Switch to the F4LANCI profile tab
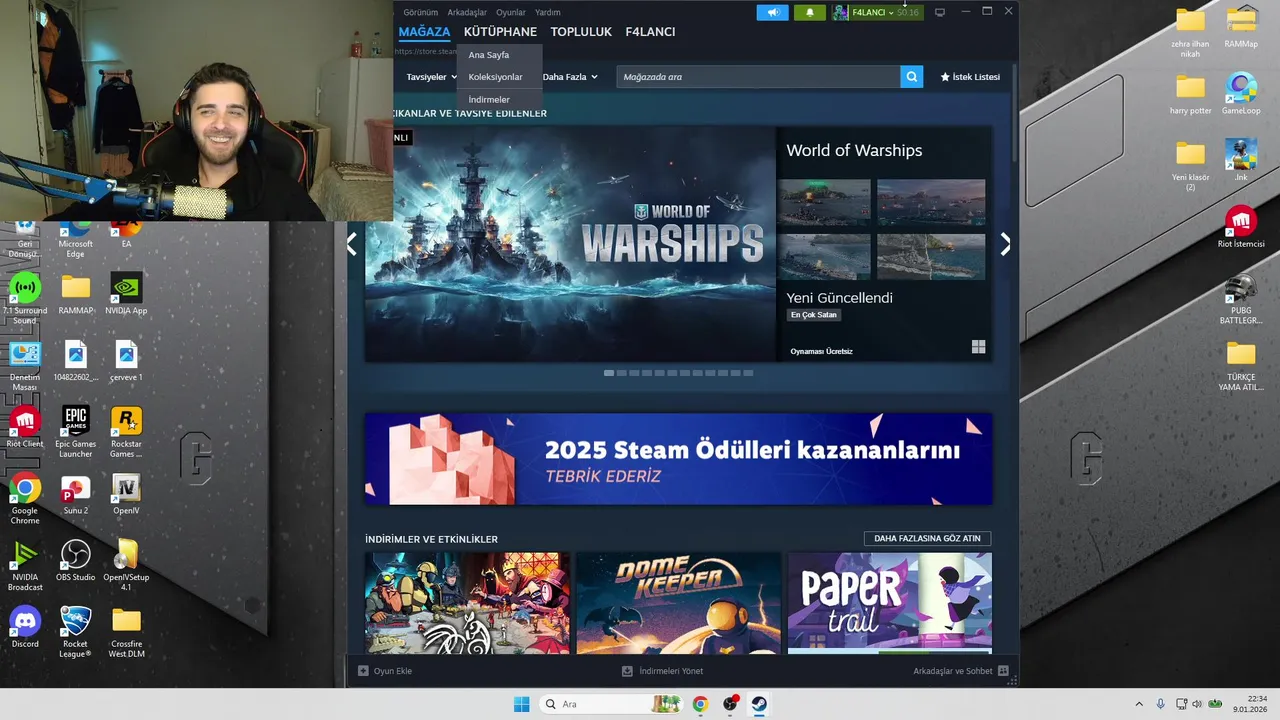Viewport: 1280px width, 720px height. [650, 32]
